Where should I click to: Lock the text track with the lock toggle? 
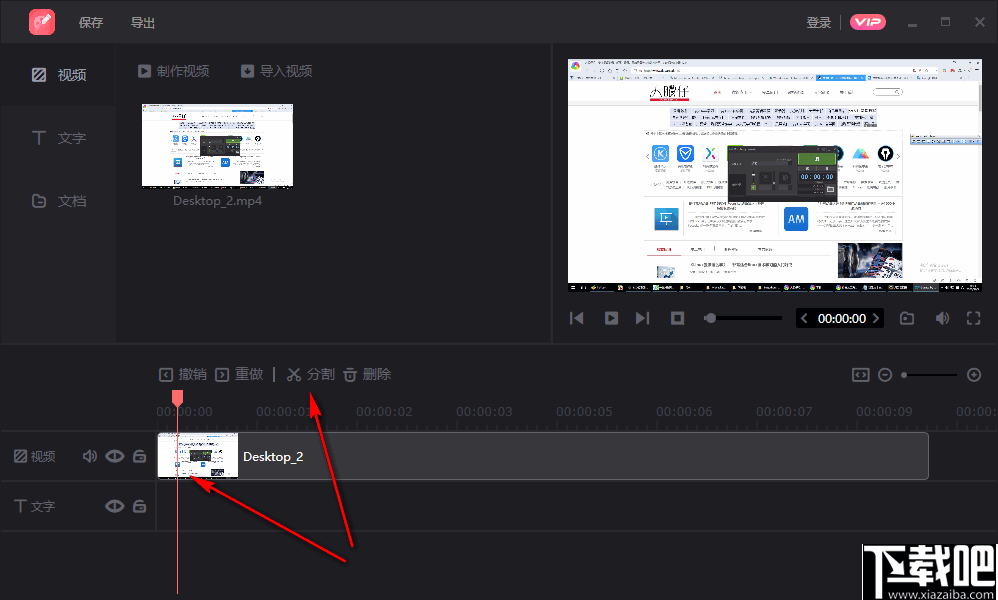(139, 506)
